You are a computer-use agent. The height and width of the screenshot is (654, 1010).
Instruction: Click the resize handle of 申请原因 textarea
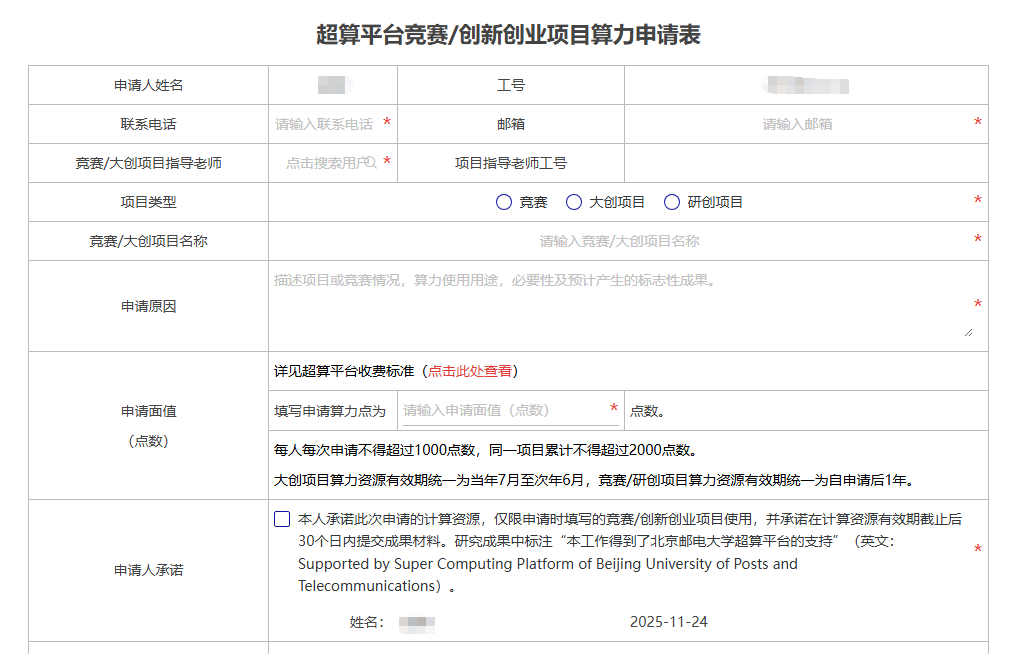tap(967, 331)
